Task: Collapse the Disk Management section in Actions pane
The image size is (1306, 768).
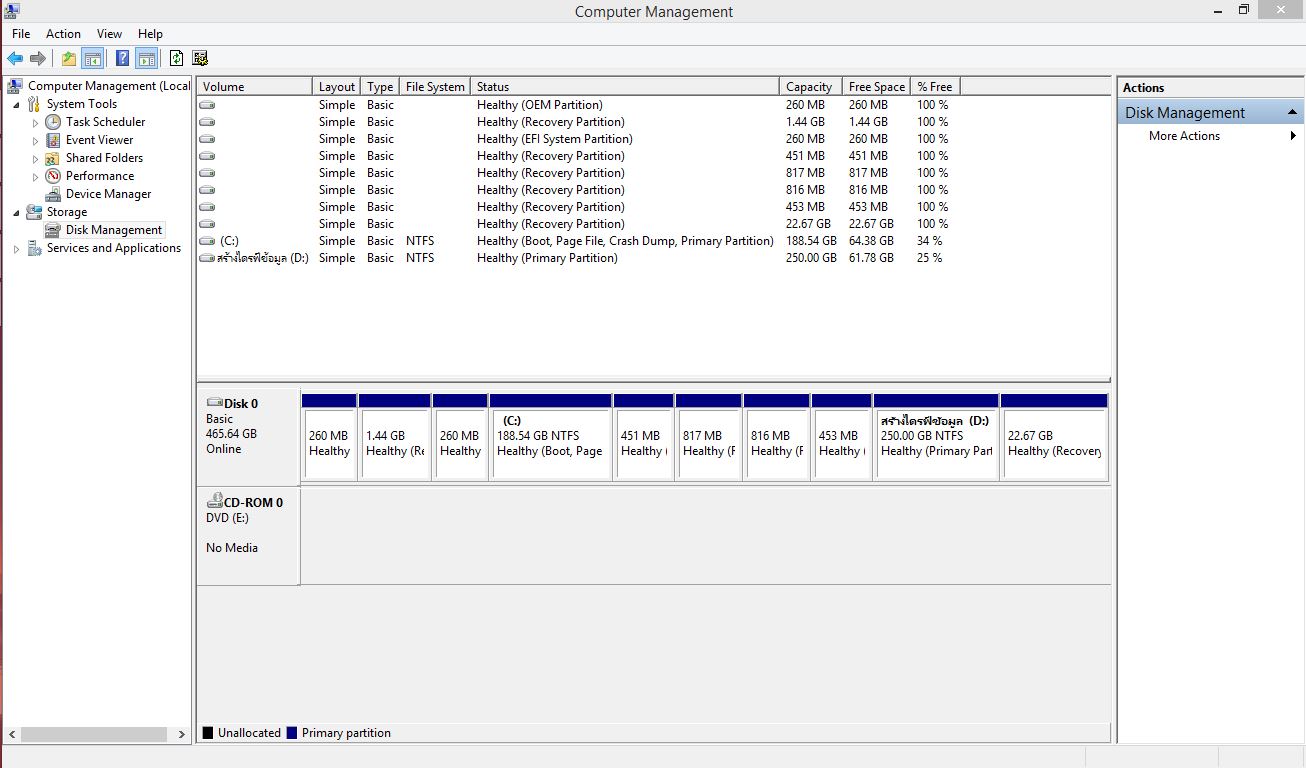Action: (x=1292, y=112)
